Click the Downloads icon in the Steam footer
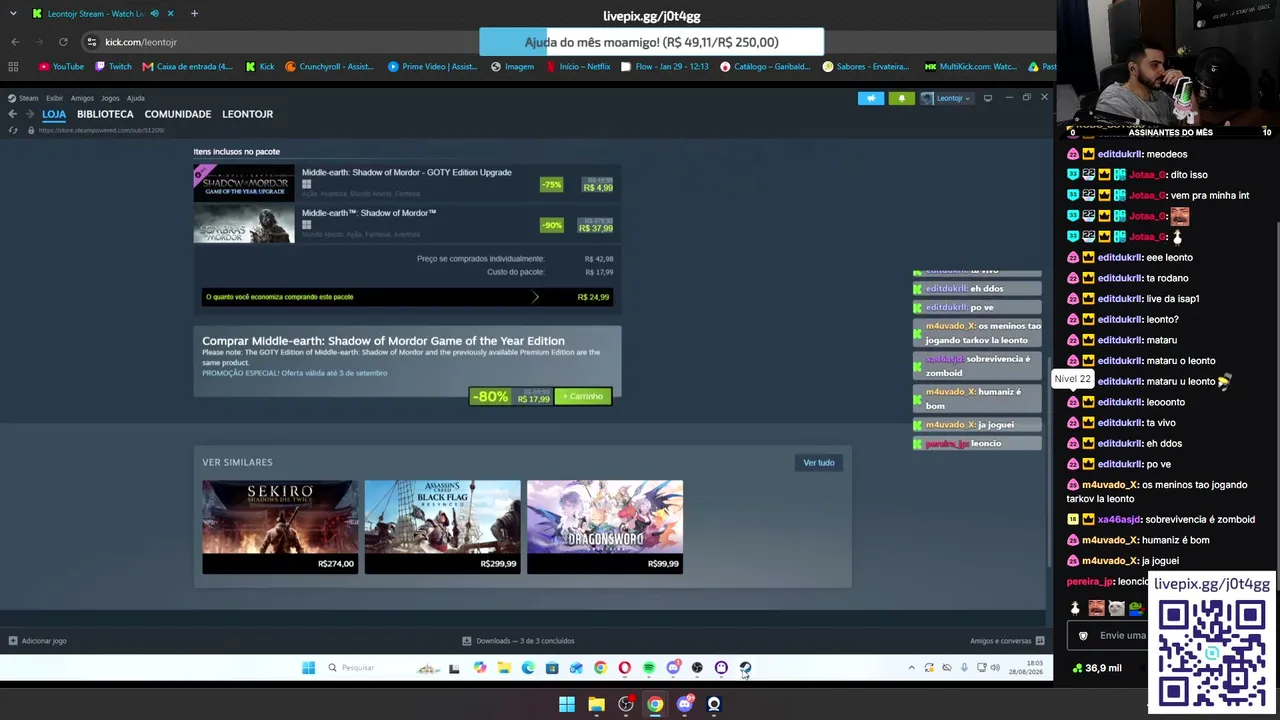 click(467, 641)
